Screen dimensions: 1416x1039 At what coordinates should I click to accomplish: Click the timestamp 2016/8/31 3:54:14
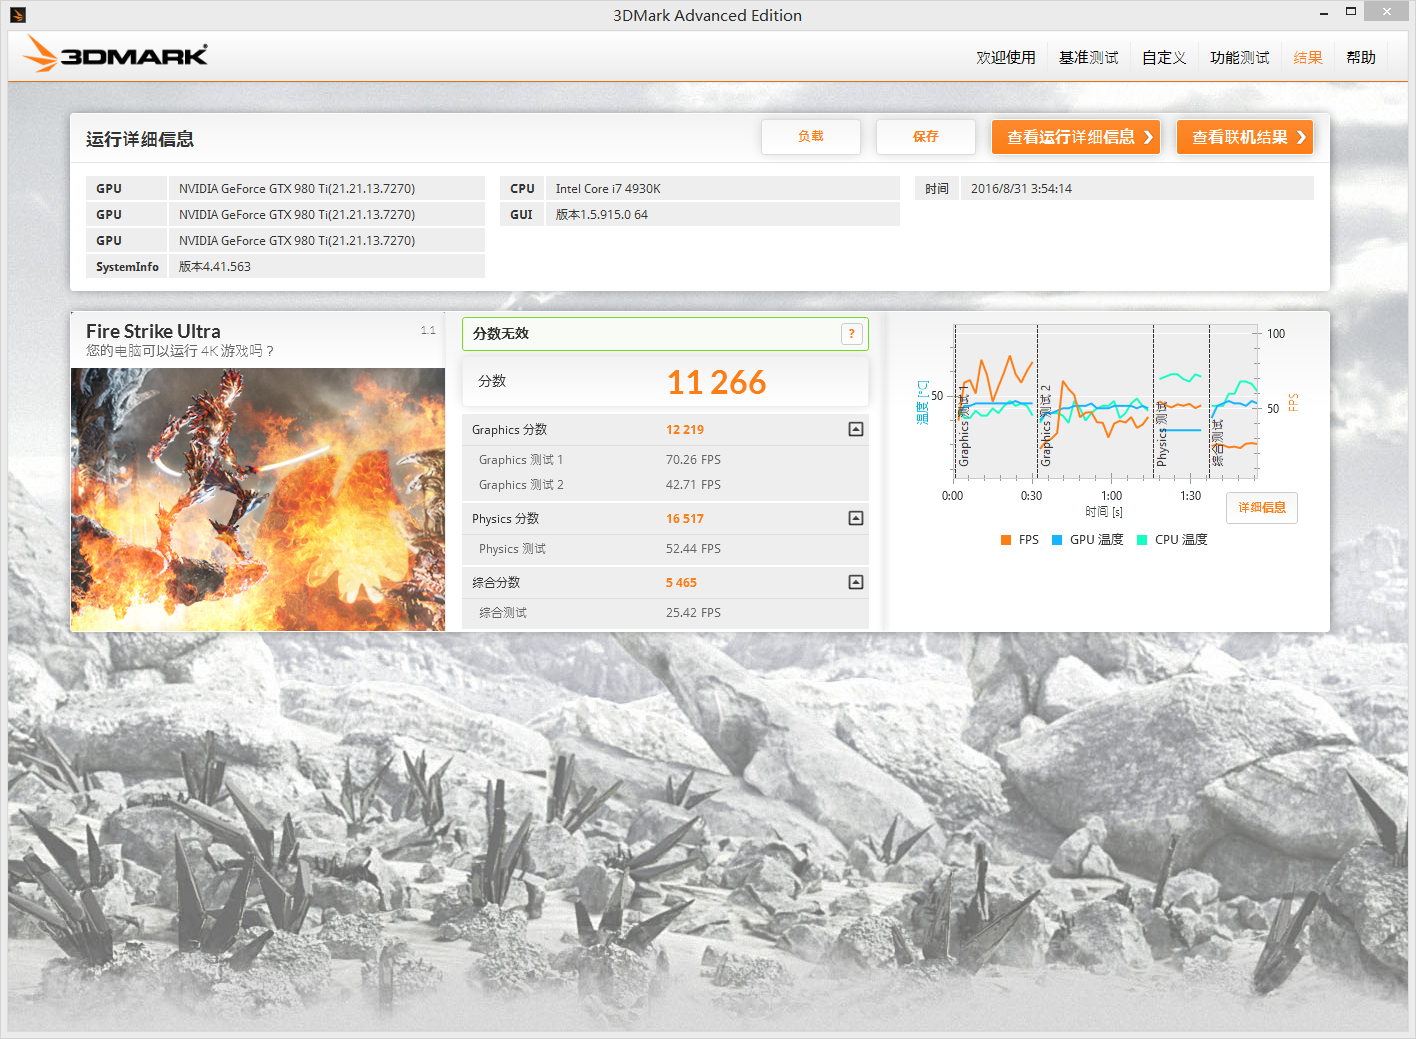1021,189
